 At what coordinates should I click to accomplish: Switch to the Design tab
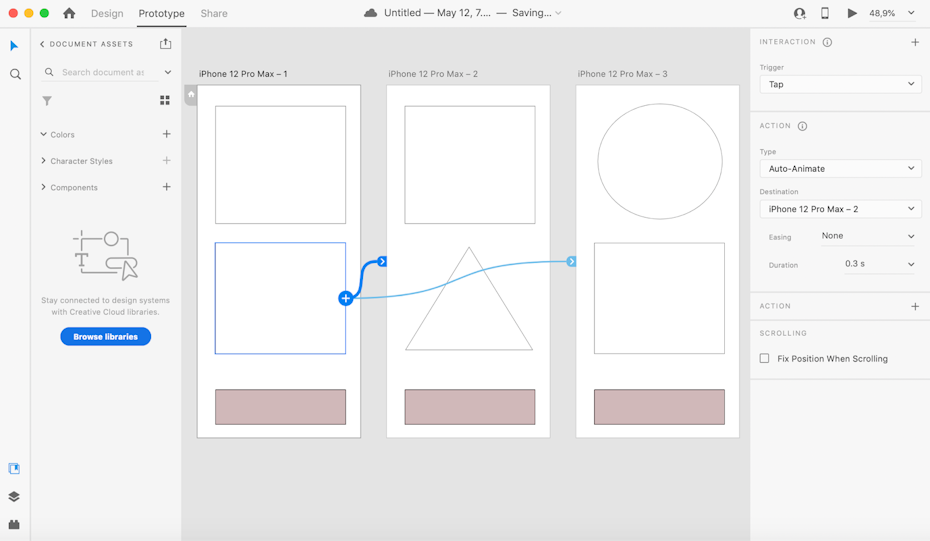coord(107,13)
